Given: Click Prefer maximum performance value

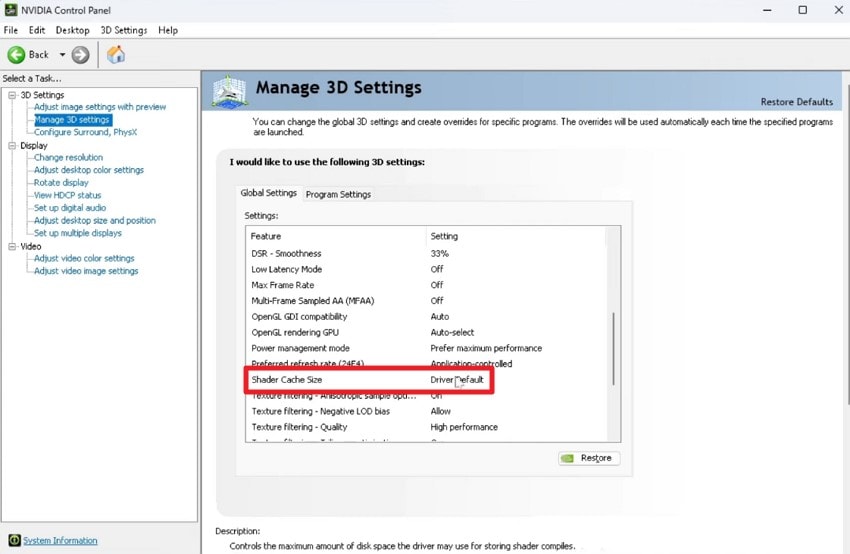Looking at the screenshot, I should pos(486,348).
